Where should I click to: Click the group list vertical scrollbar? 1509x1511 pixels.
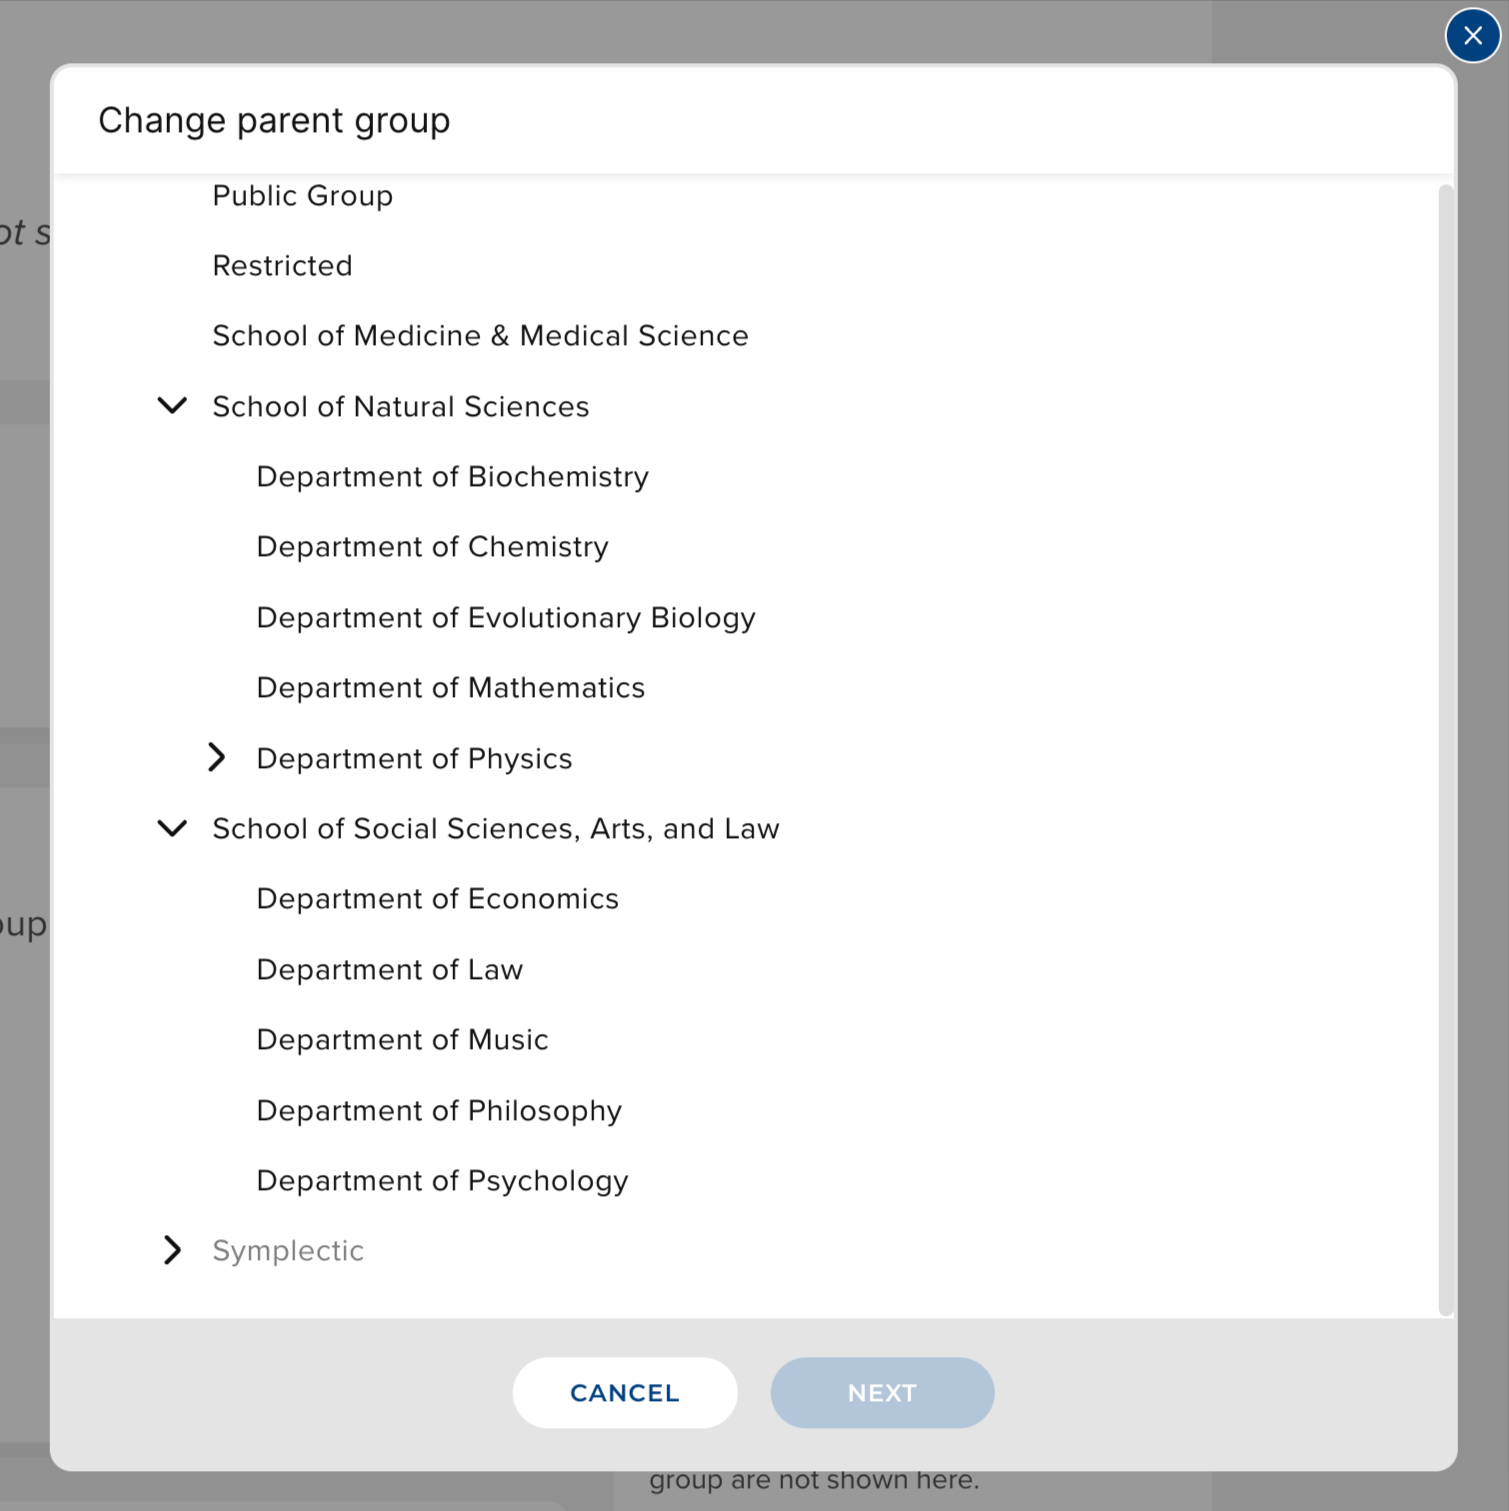1445,750
